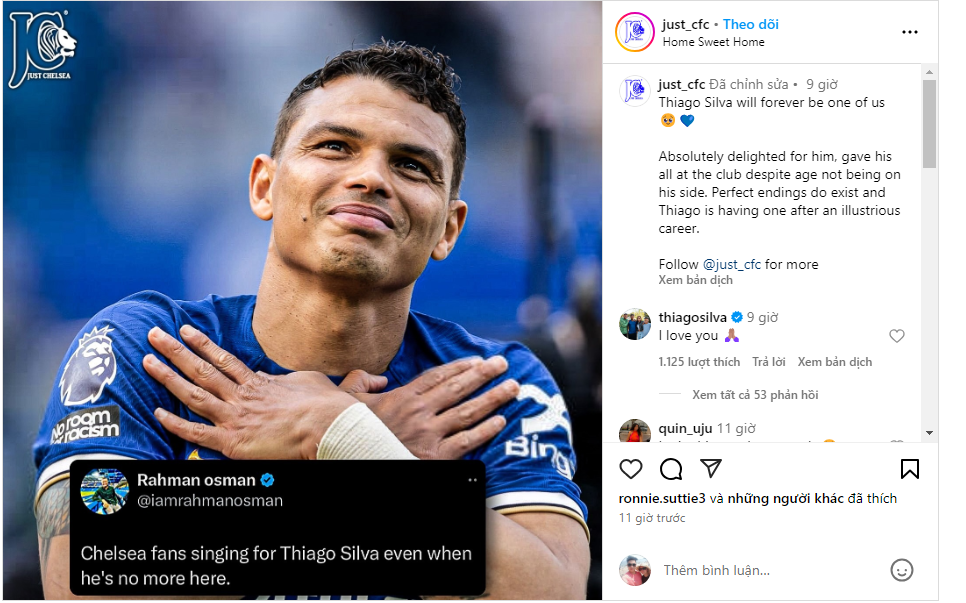This screenshot has width=966, height=603.
Task: Open the three-dot options menu of the post
Action: tap(909, 31)
